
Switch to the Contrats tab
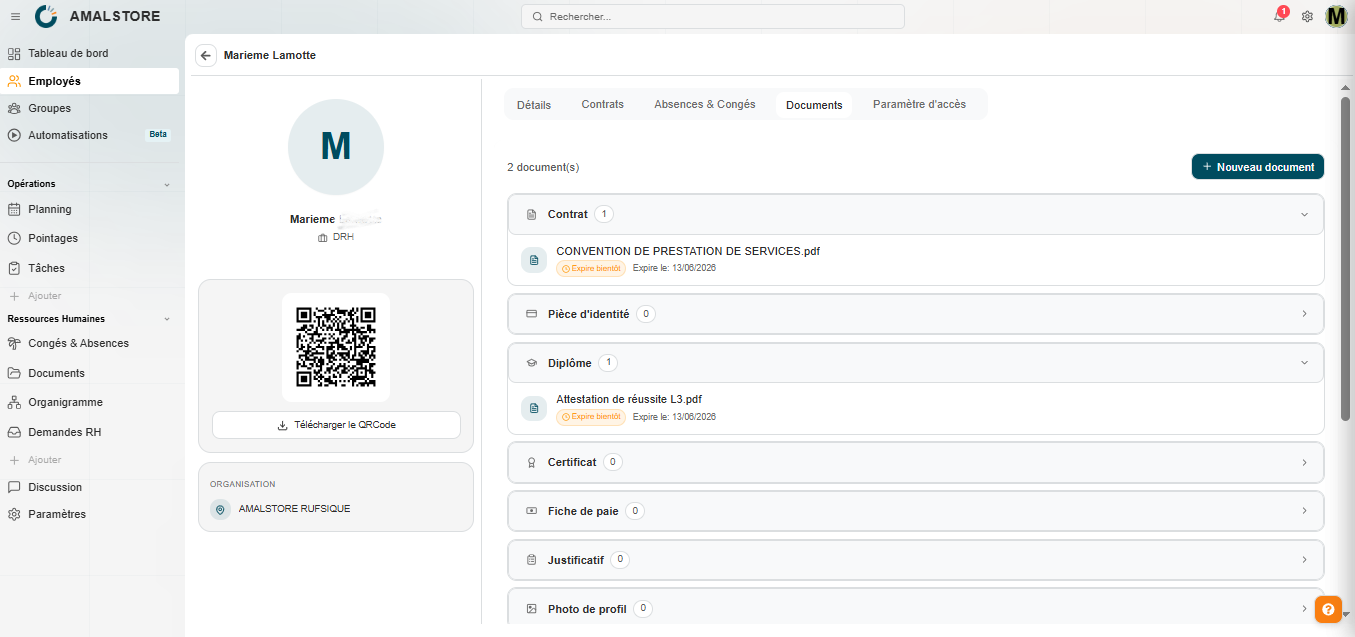tap(603, 105)
